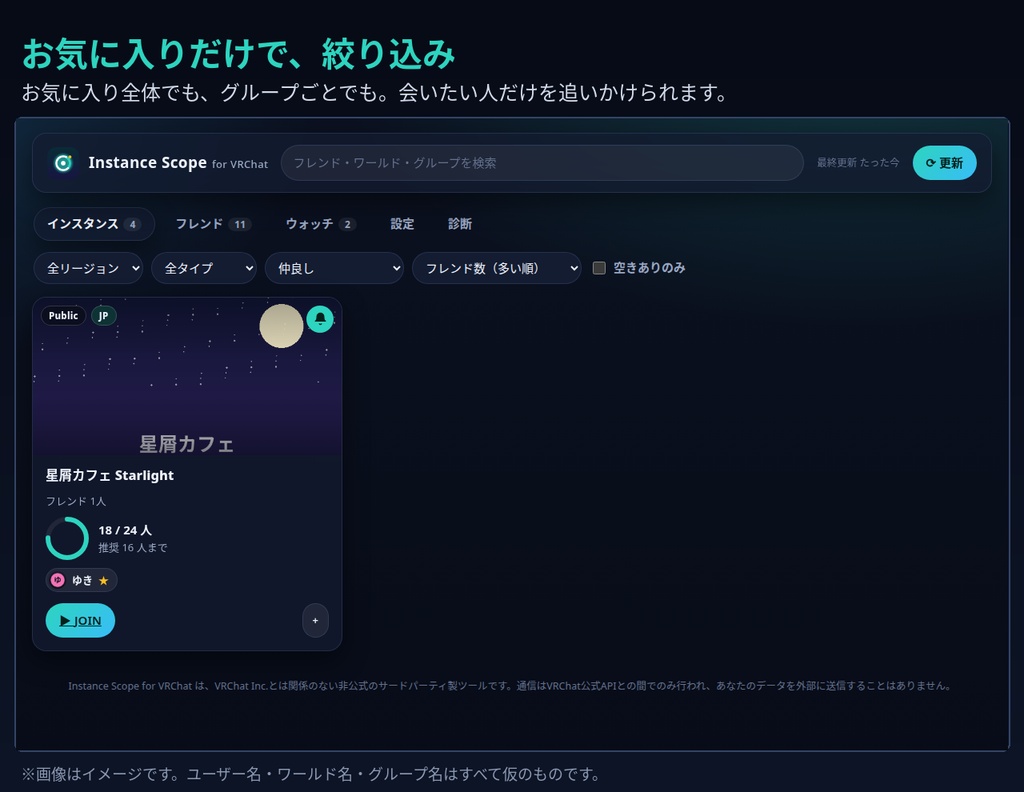The height and width of the screenshot is (792, 1024).
Task: Click the 最終更新 たった今 status text
Action: 858,163
